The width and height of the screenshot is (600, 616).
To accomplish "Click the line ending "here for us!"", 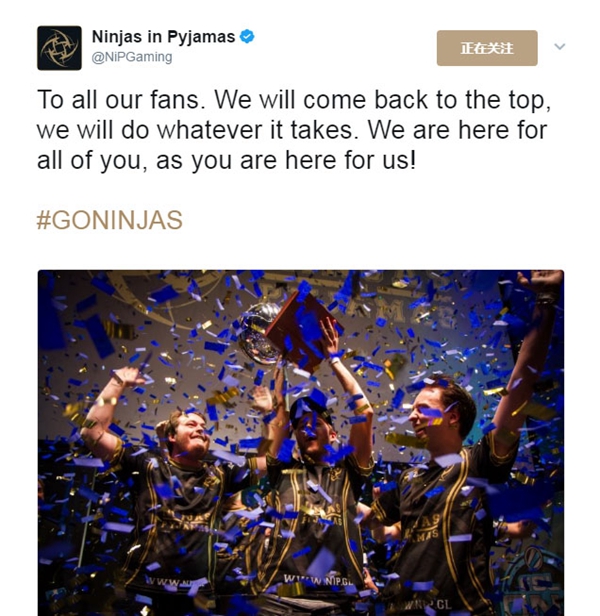I will coord(226,161).
